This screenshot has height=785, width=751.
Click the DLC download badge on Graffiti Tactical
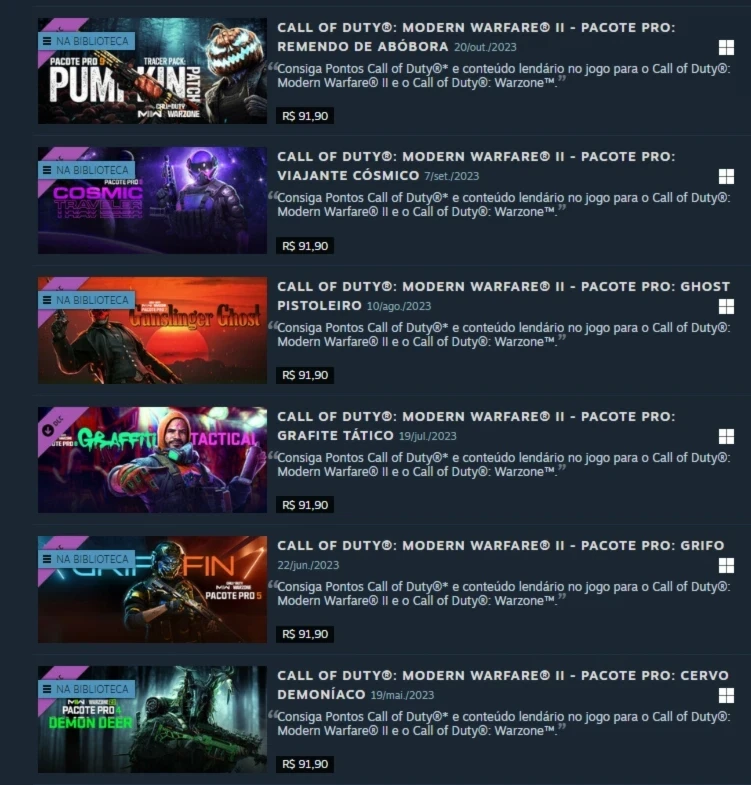click(x=53, y=427)
